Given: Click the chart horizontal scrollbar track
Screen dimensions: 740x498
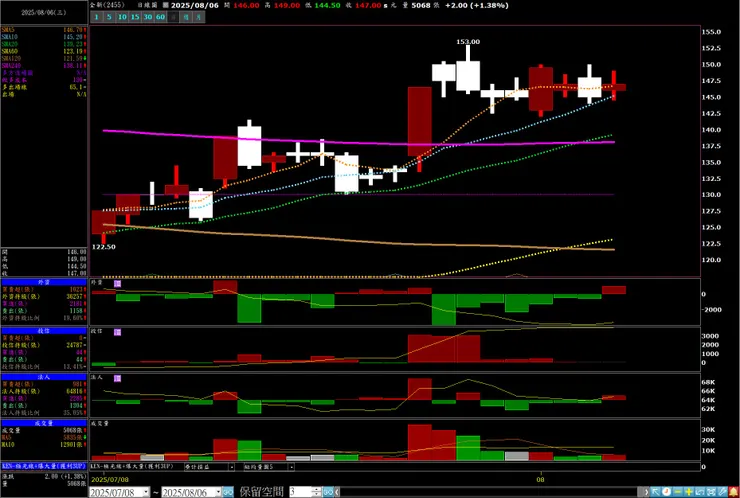Looking at the screenshot, I should click(488, 492).
